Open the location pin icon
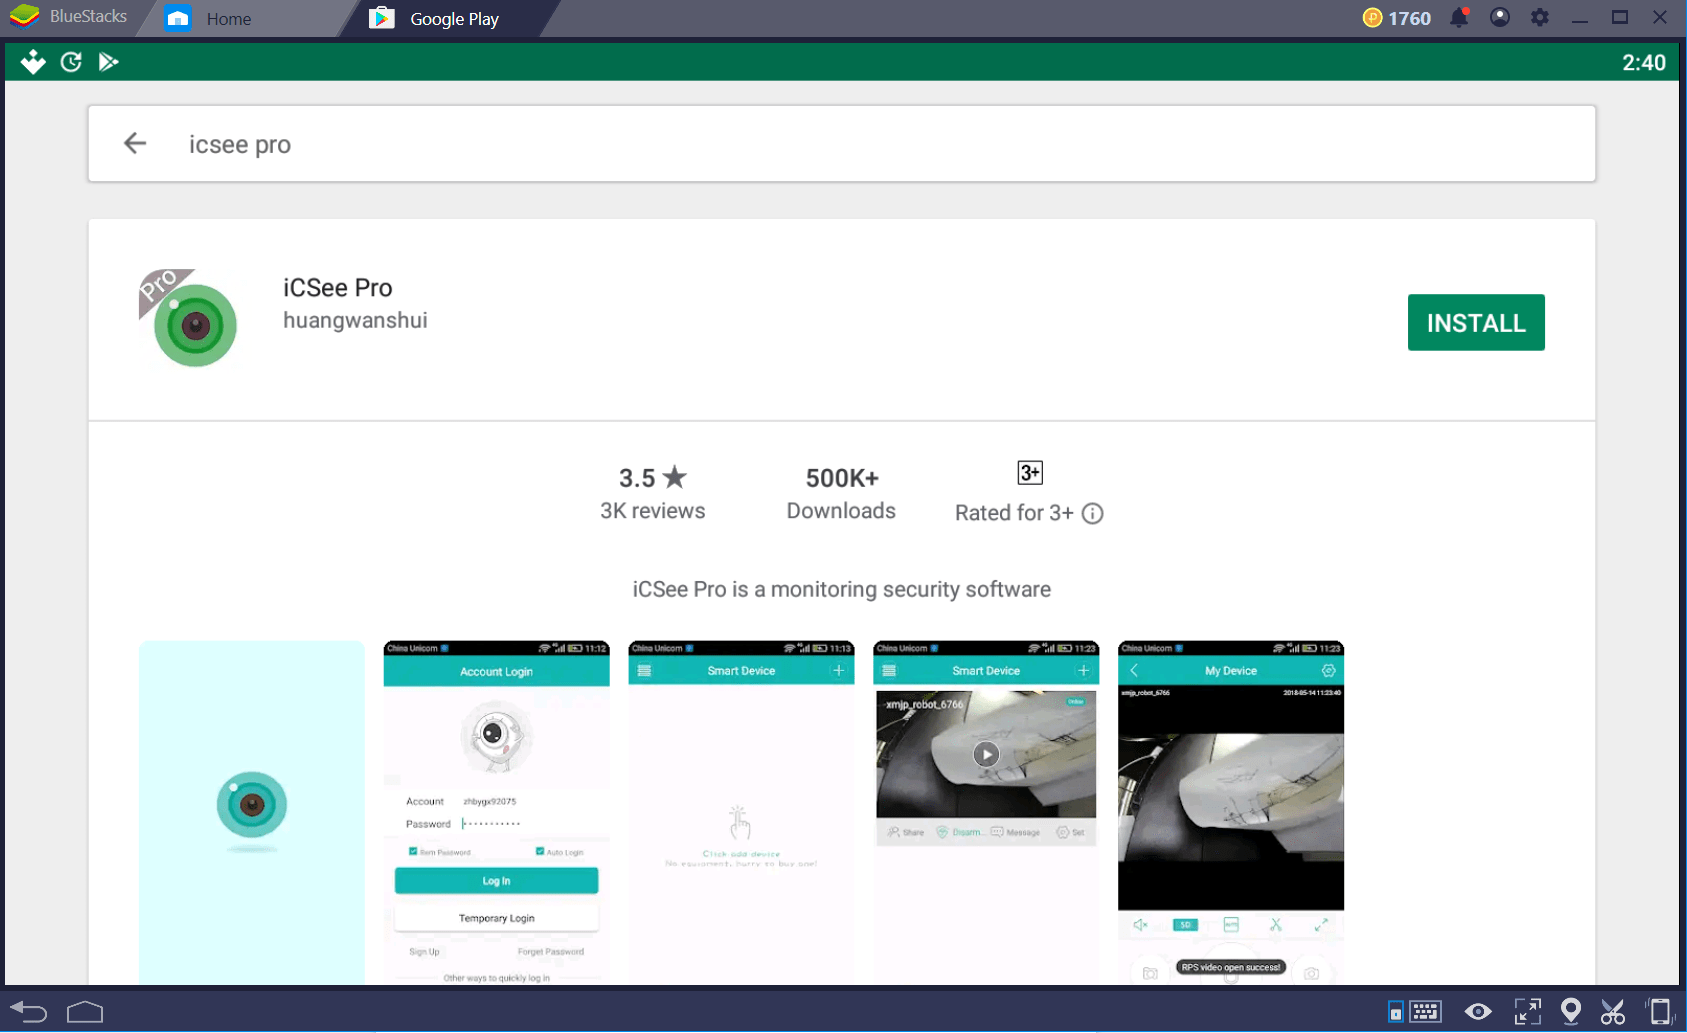1687x1033 pixels. pyautogui.click(x=1571, y=1012)
